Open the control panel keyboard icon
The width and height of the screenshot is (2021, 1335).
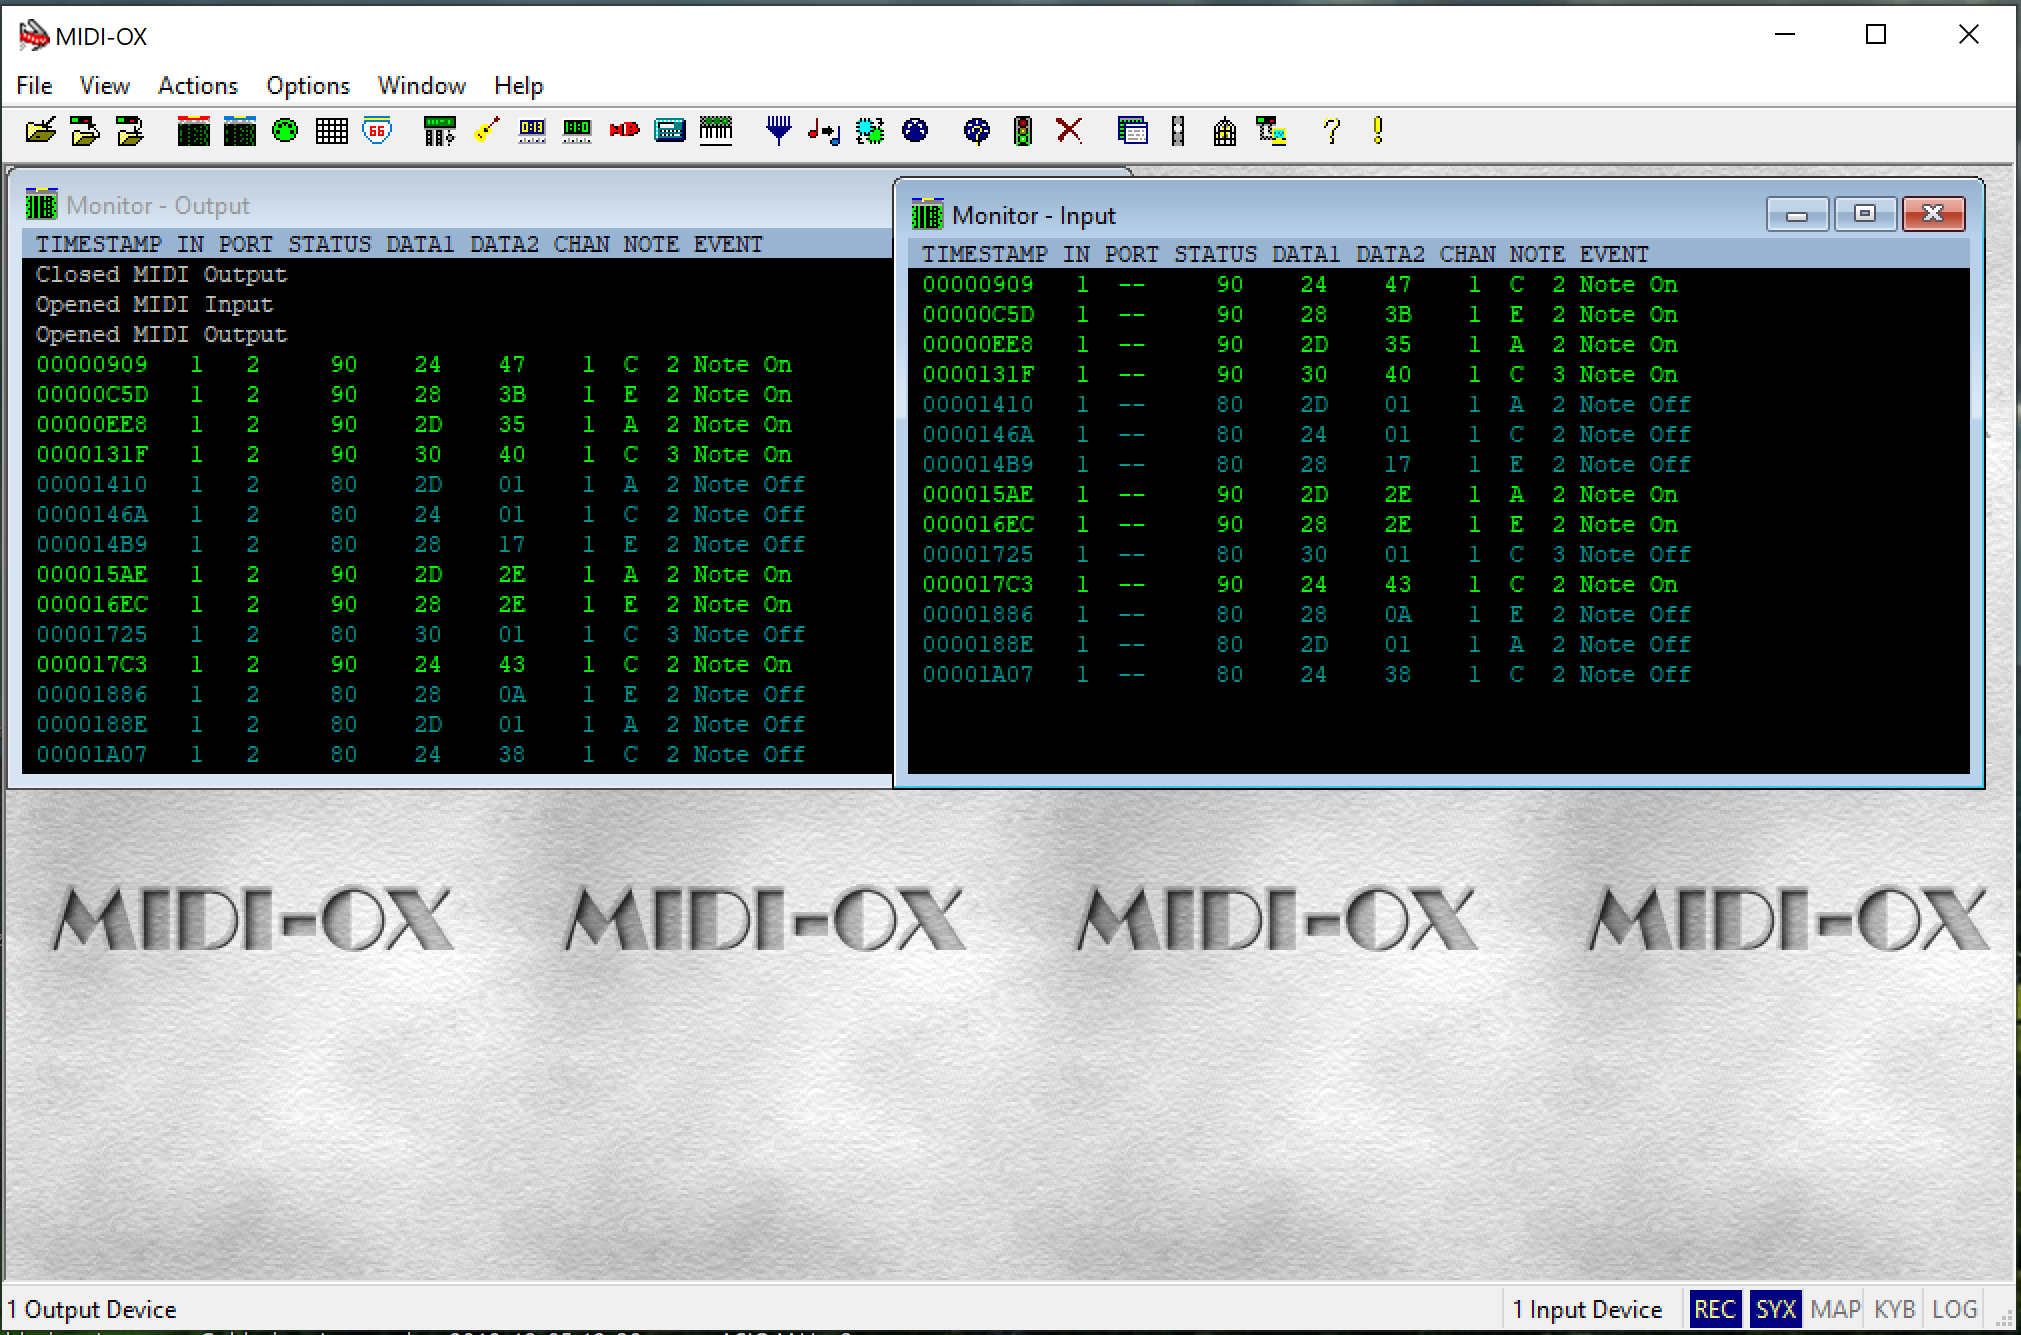(716, 131)
